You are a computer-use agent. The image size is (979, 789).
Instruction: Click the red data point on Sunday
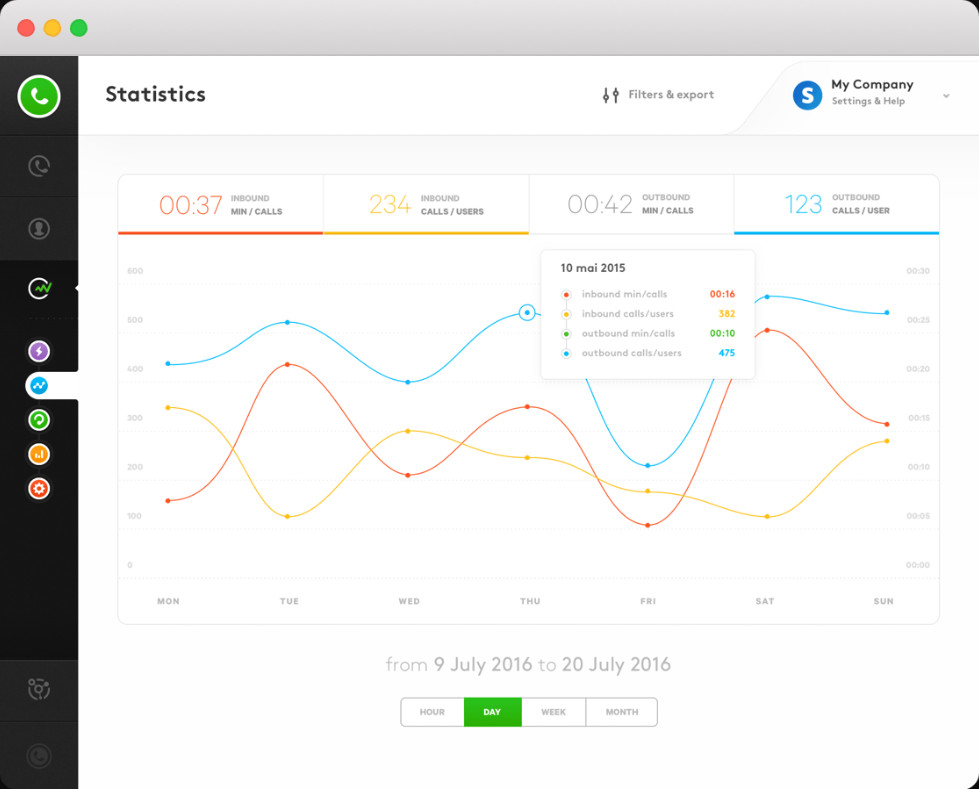point(887,424)
